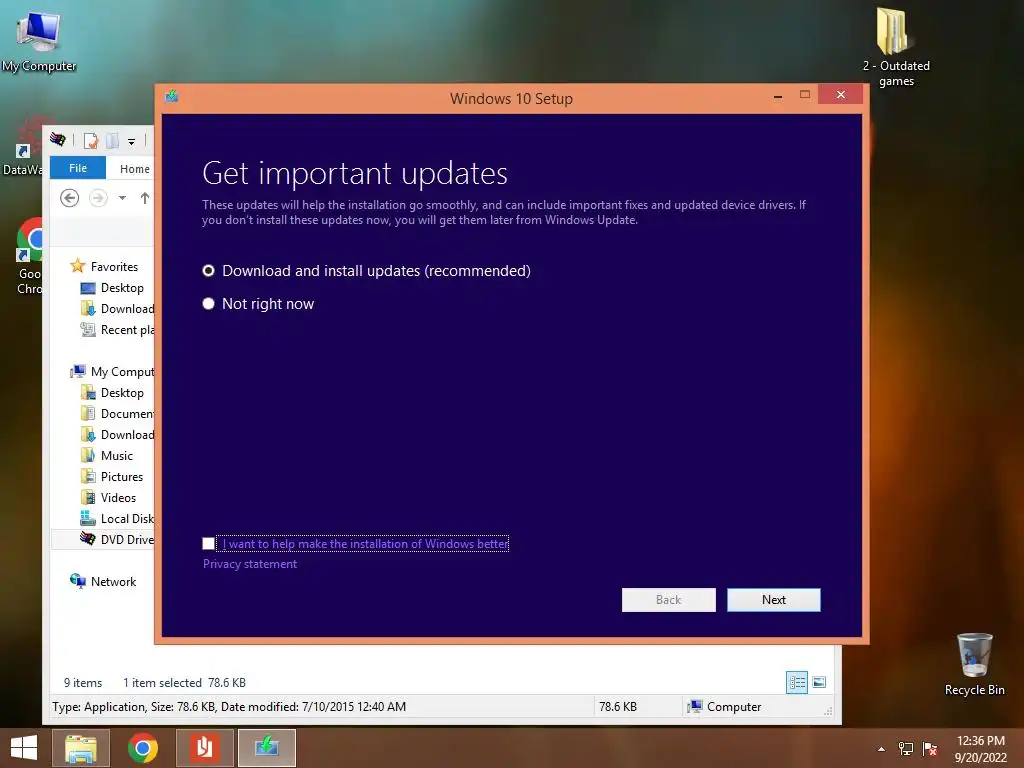The image size is (1024, 768).
Task: Click the greyed Back button
Action: click(x=668, y=600)
